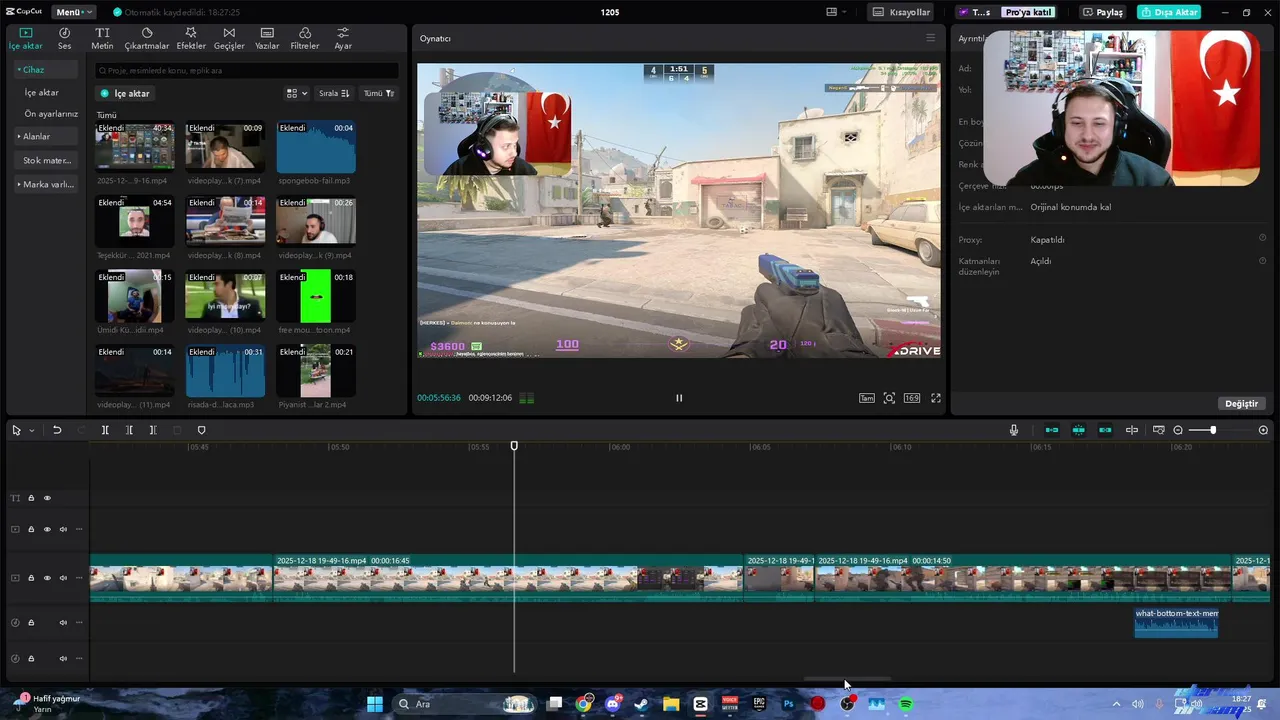Mute the main video track audio
The height and width of the screenshot is (720, 1280).
tap(63, 578)
